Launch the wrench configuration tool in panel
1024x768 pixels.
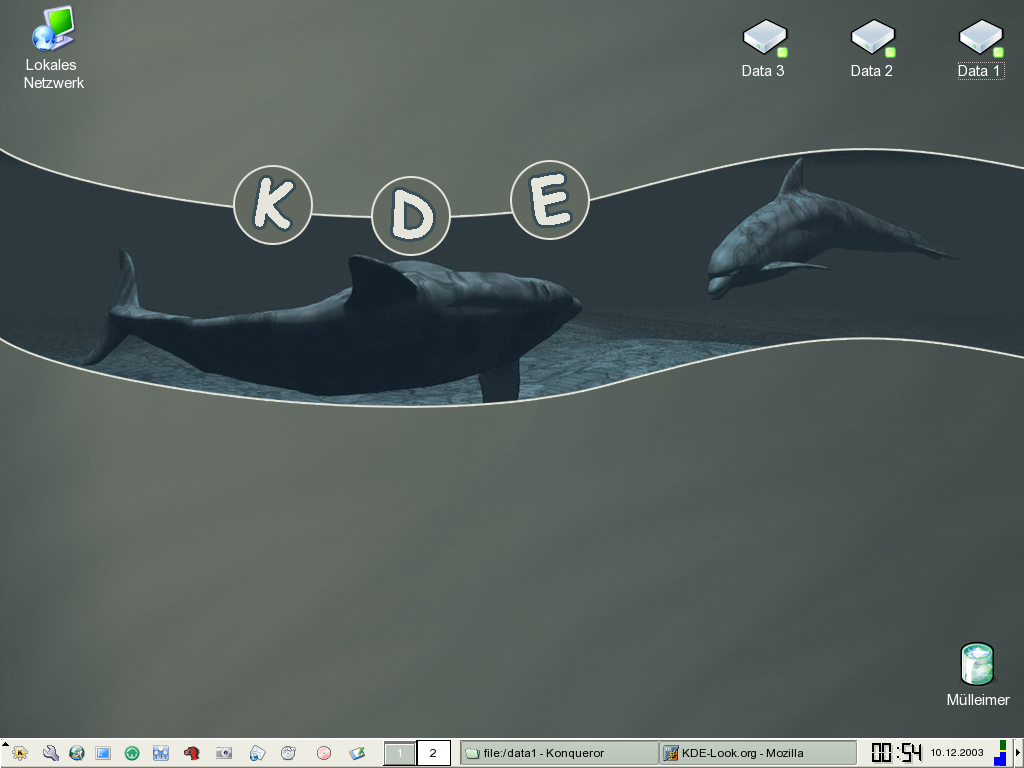point(50,753)
